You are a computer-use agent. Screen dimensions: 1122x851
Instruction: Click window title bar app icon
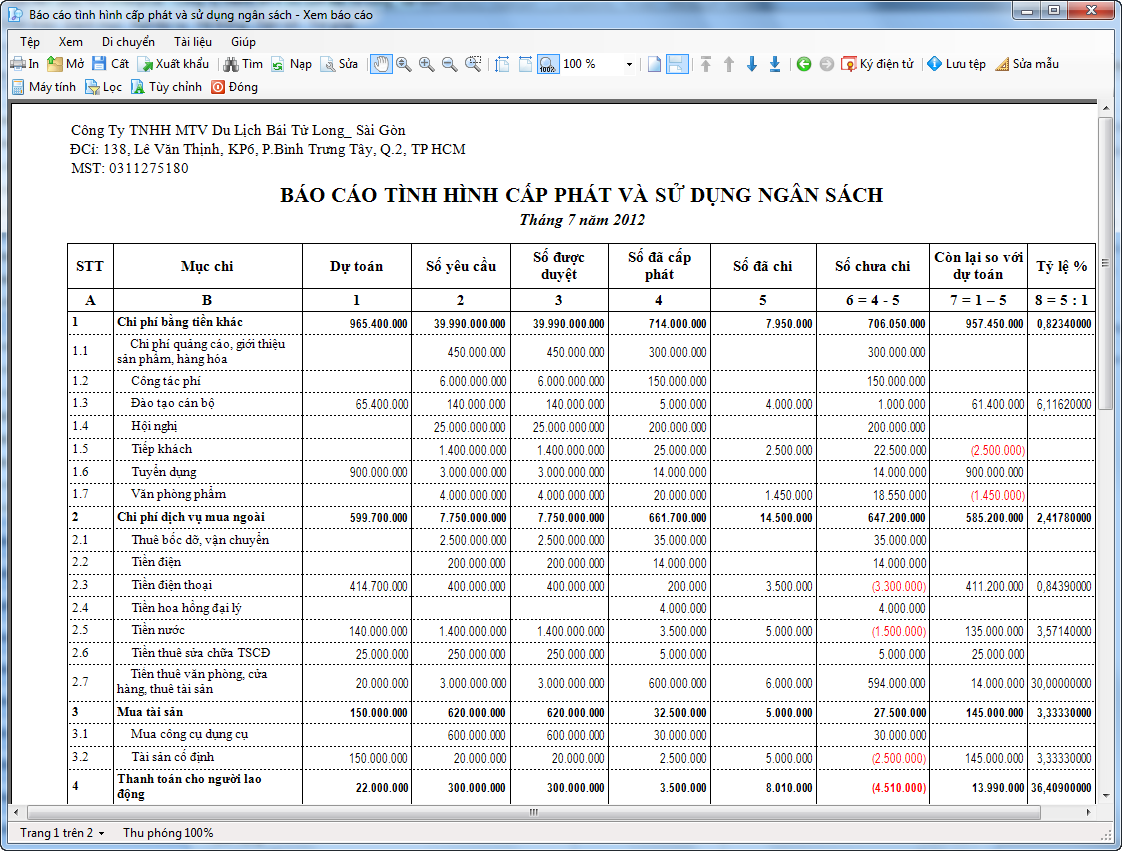(14, 14)
